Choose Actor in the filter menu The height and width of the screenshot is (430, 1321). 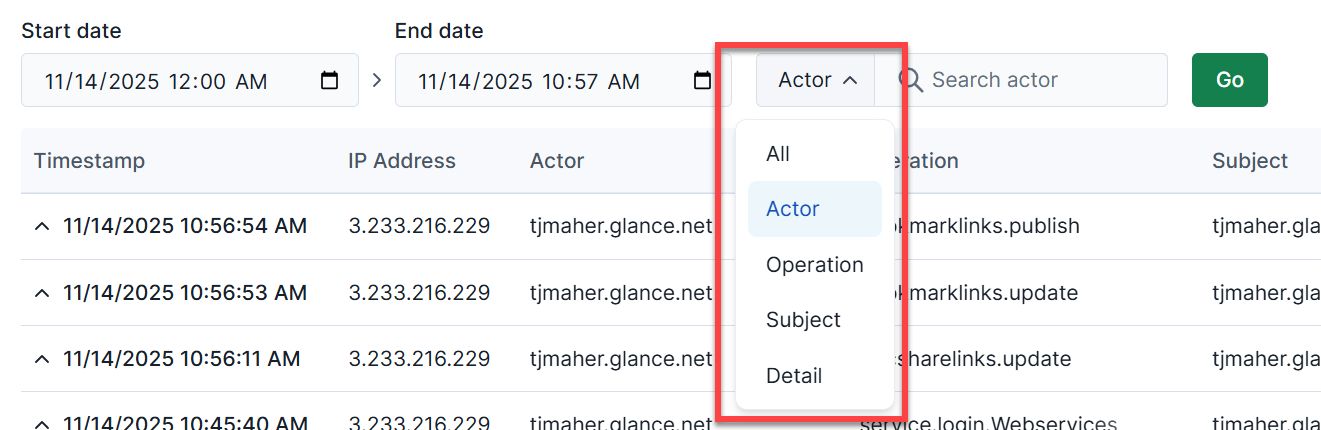point(815,209)
